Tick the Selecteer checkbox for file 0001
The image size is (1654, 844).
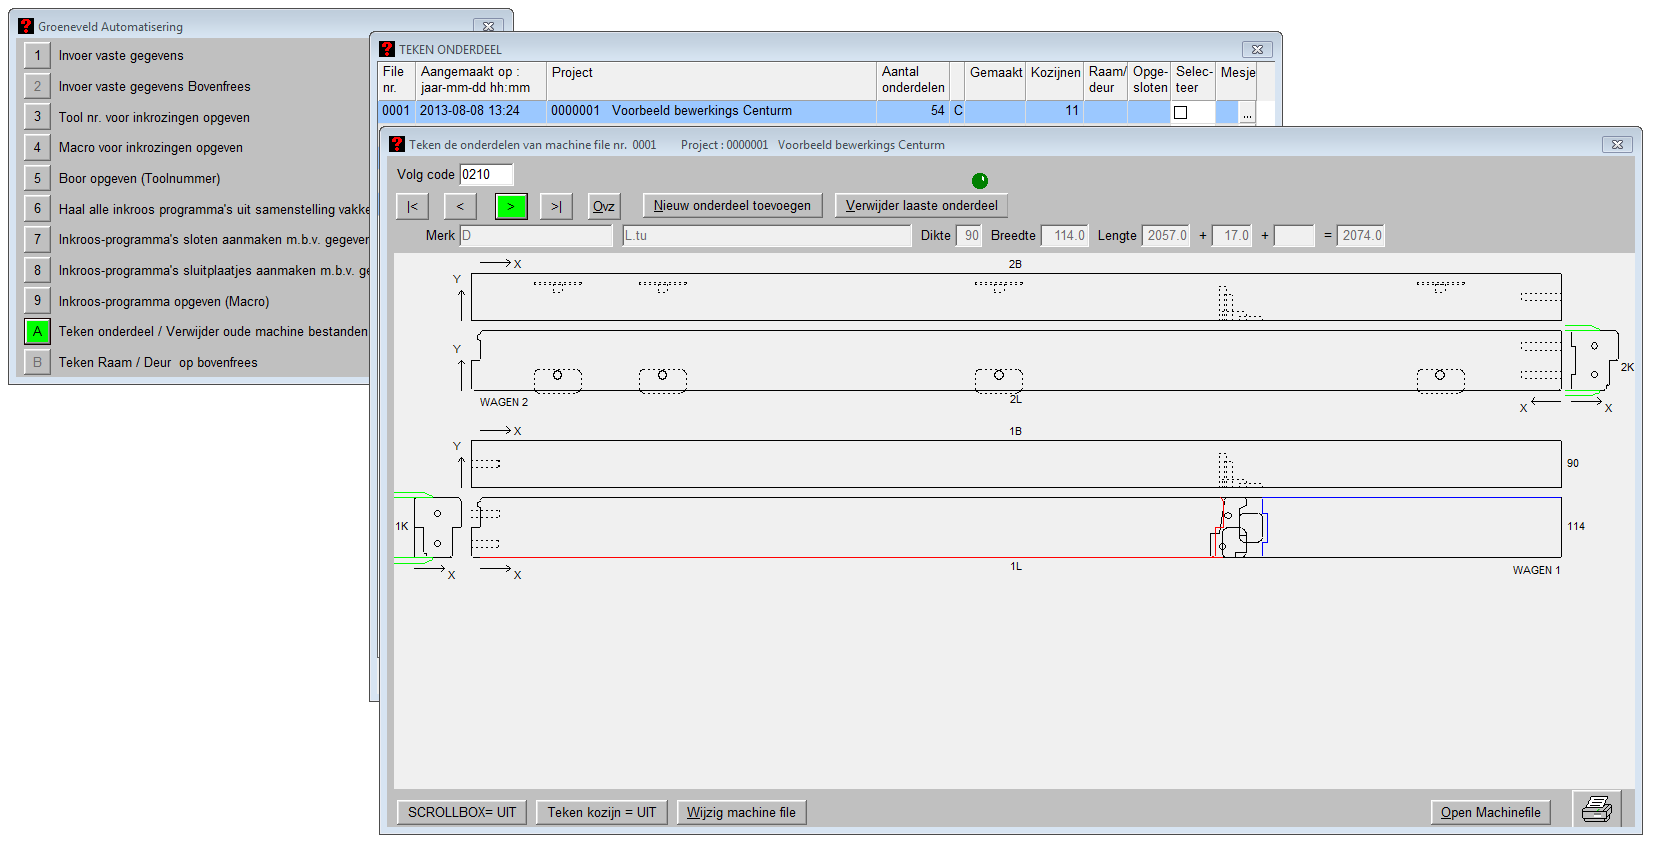pos(1181,112)
